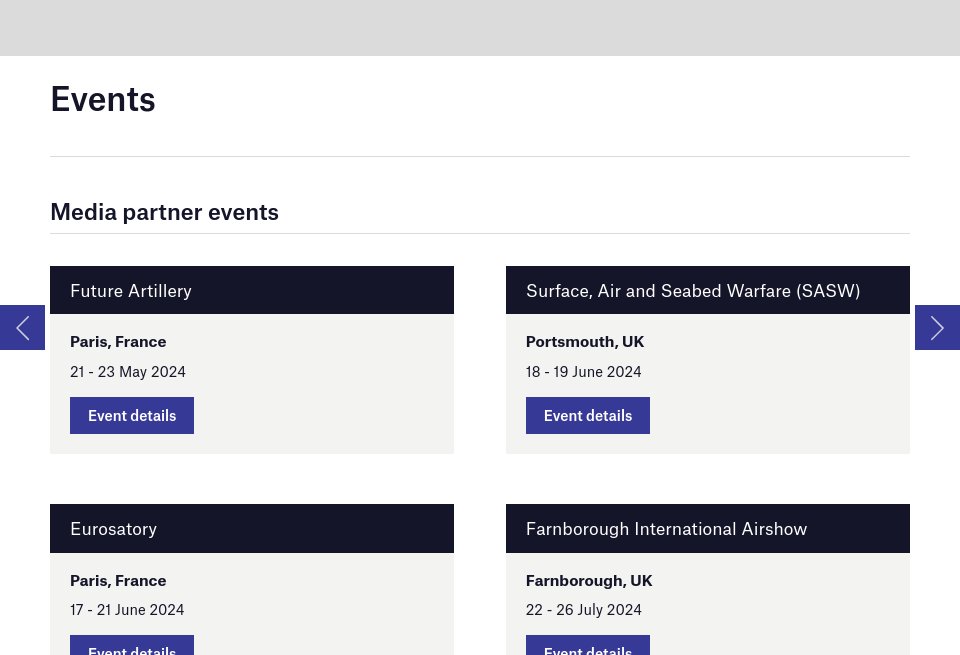960x655 pixels.
Task: Click the Events page heading
Action: (x=103, y=99)
